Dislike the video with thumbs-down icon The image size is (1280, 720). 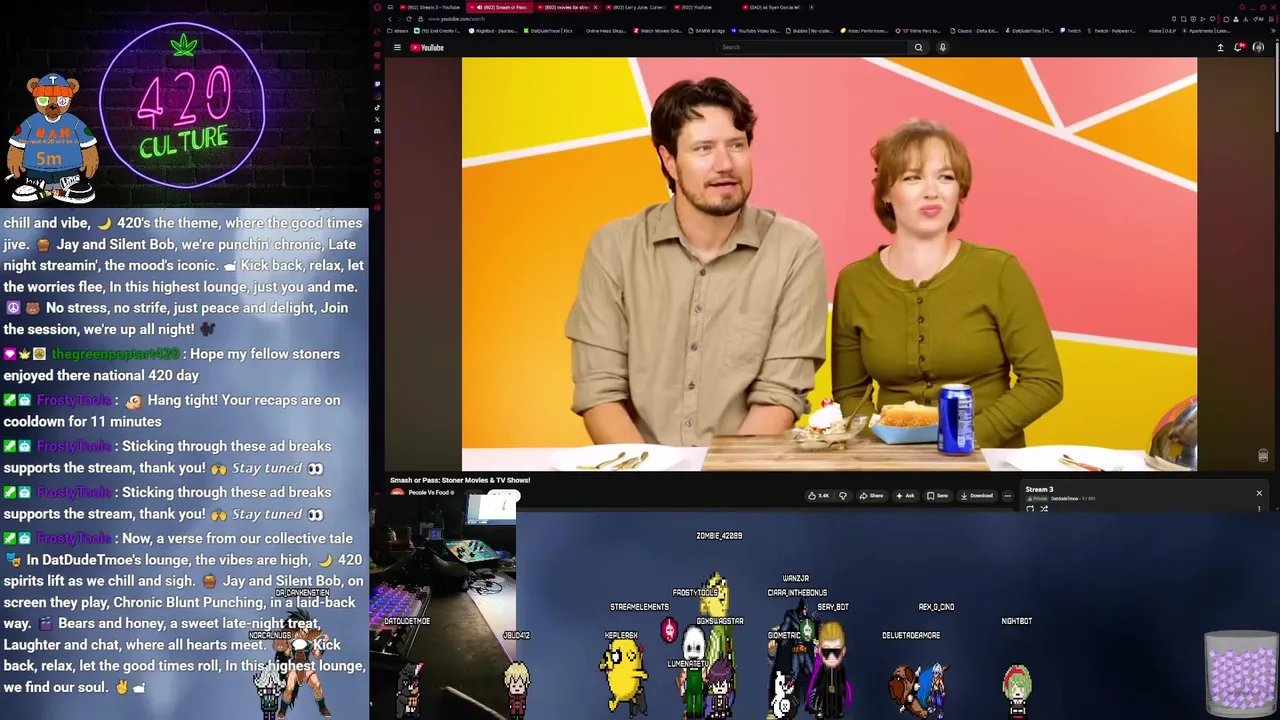[843, 496]
